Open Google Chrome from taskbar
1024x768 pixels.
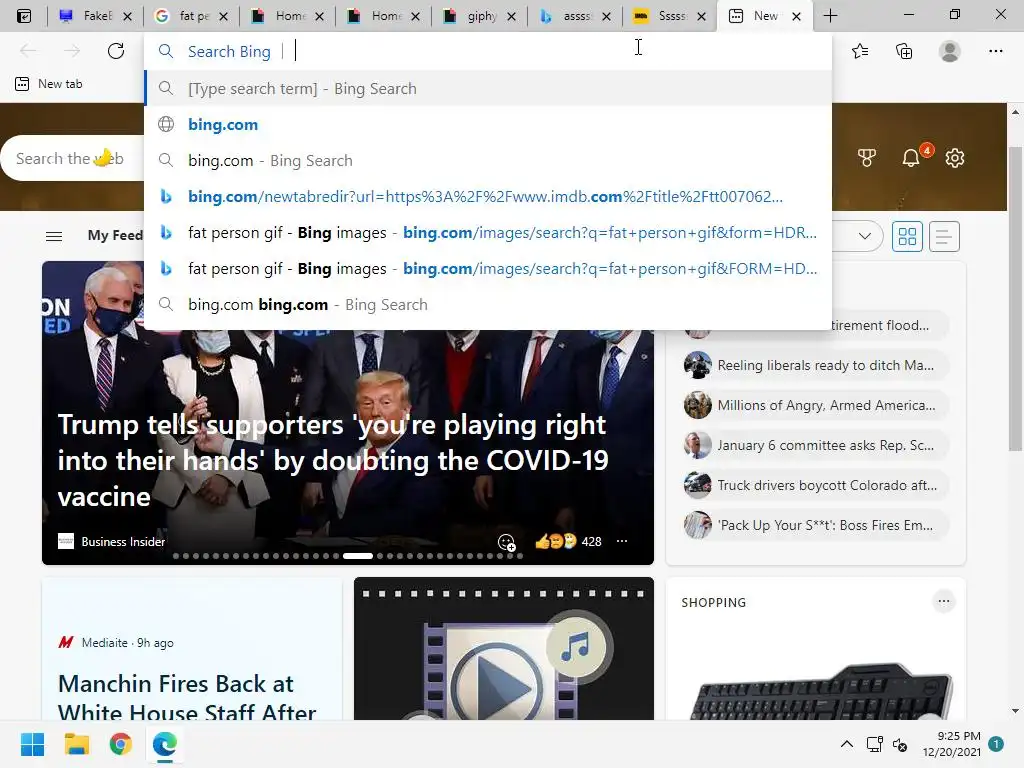pyautogui.click(x=121, y=744)
